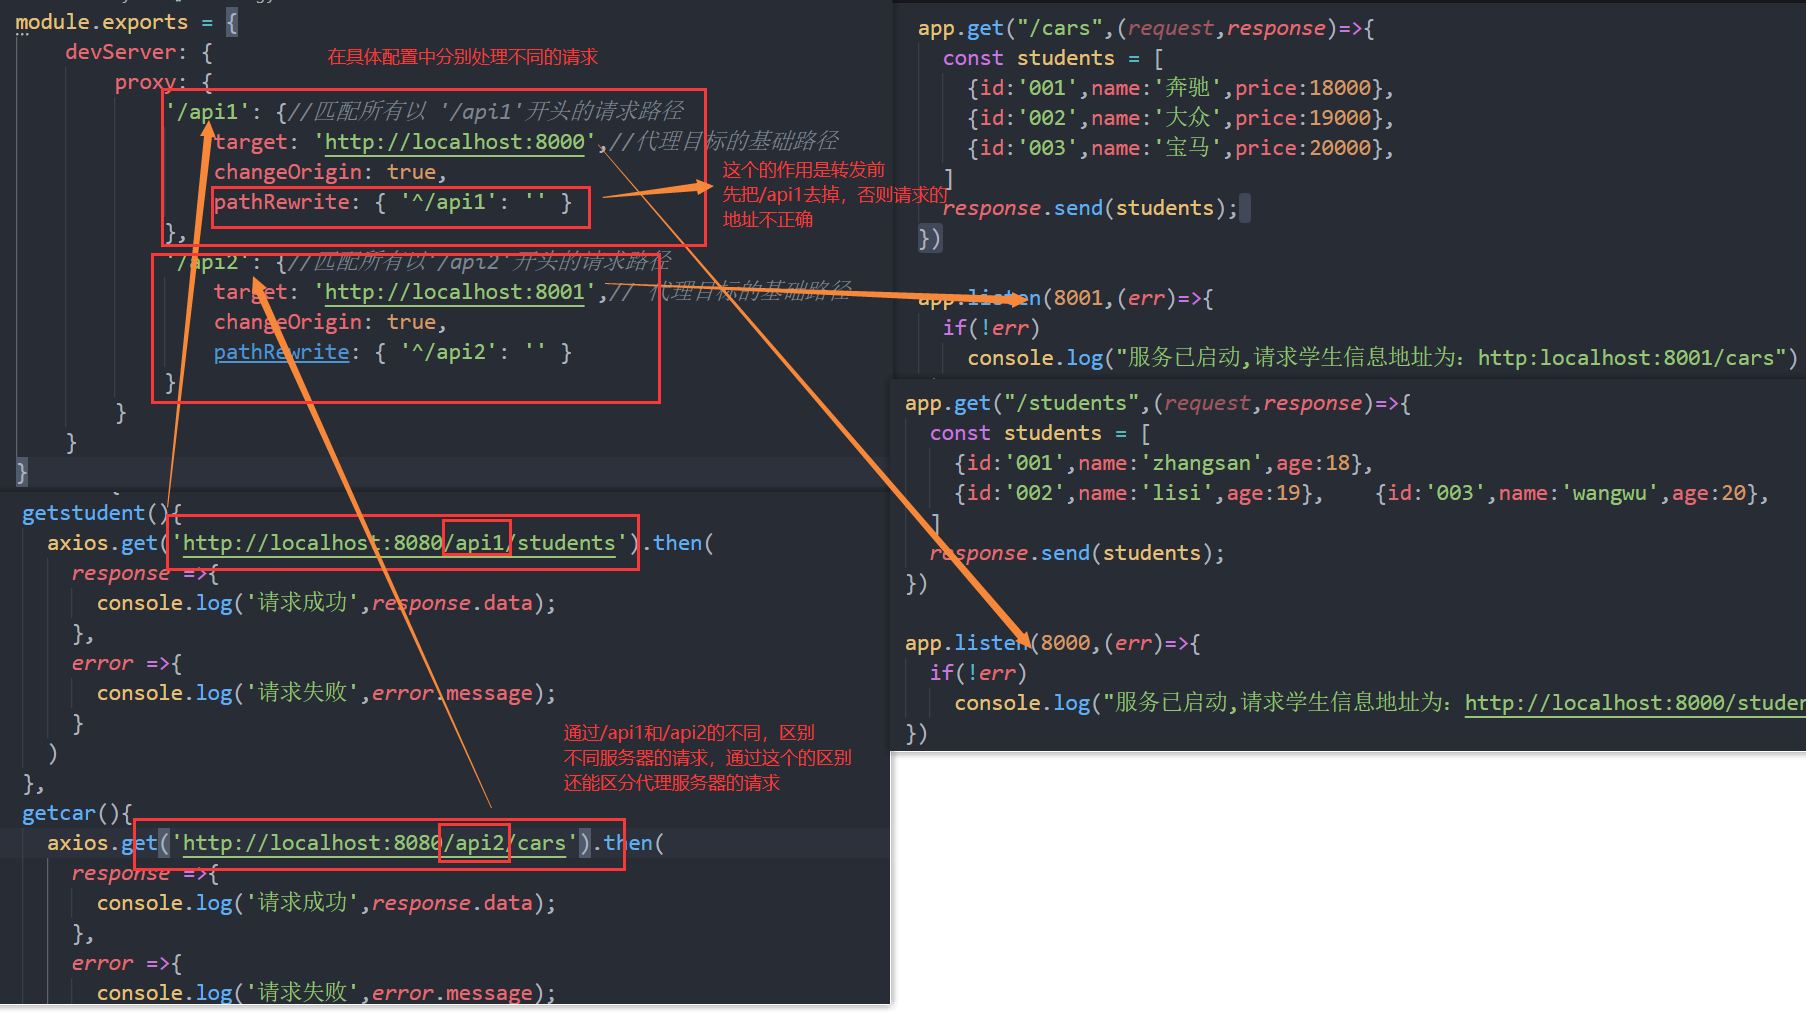Click app.get("/cars" route line
1806x1026 pixels.
point(1146,28)
